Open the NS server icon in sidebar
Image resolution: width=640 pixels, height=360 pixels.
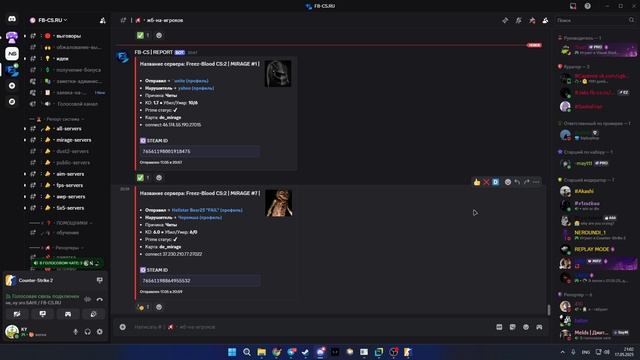[12, 53]
